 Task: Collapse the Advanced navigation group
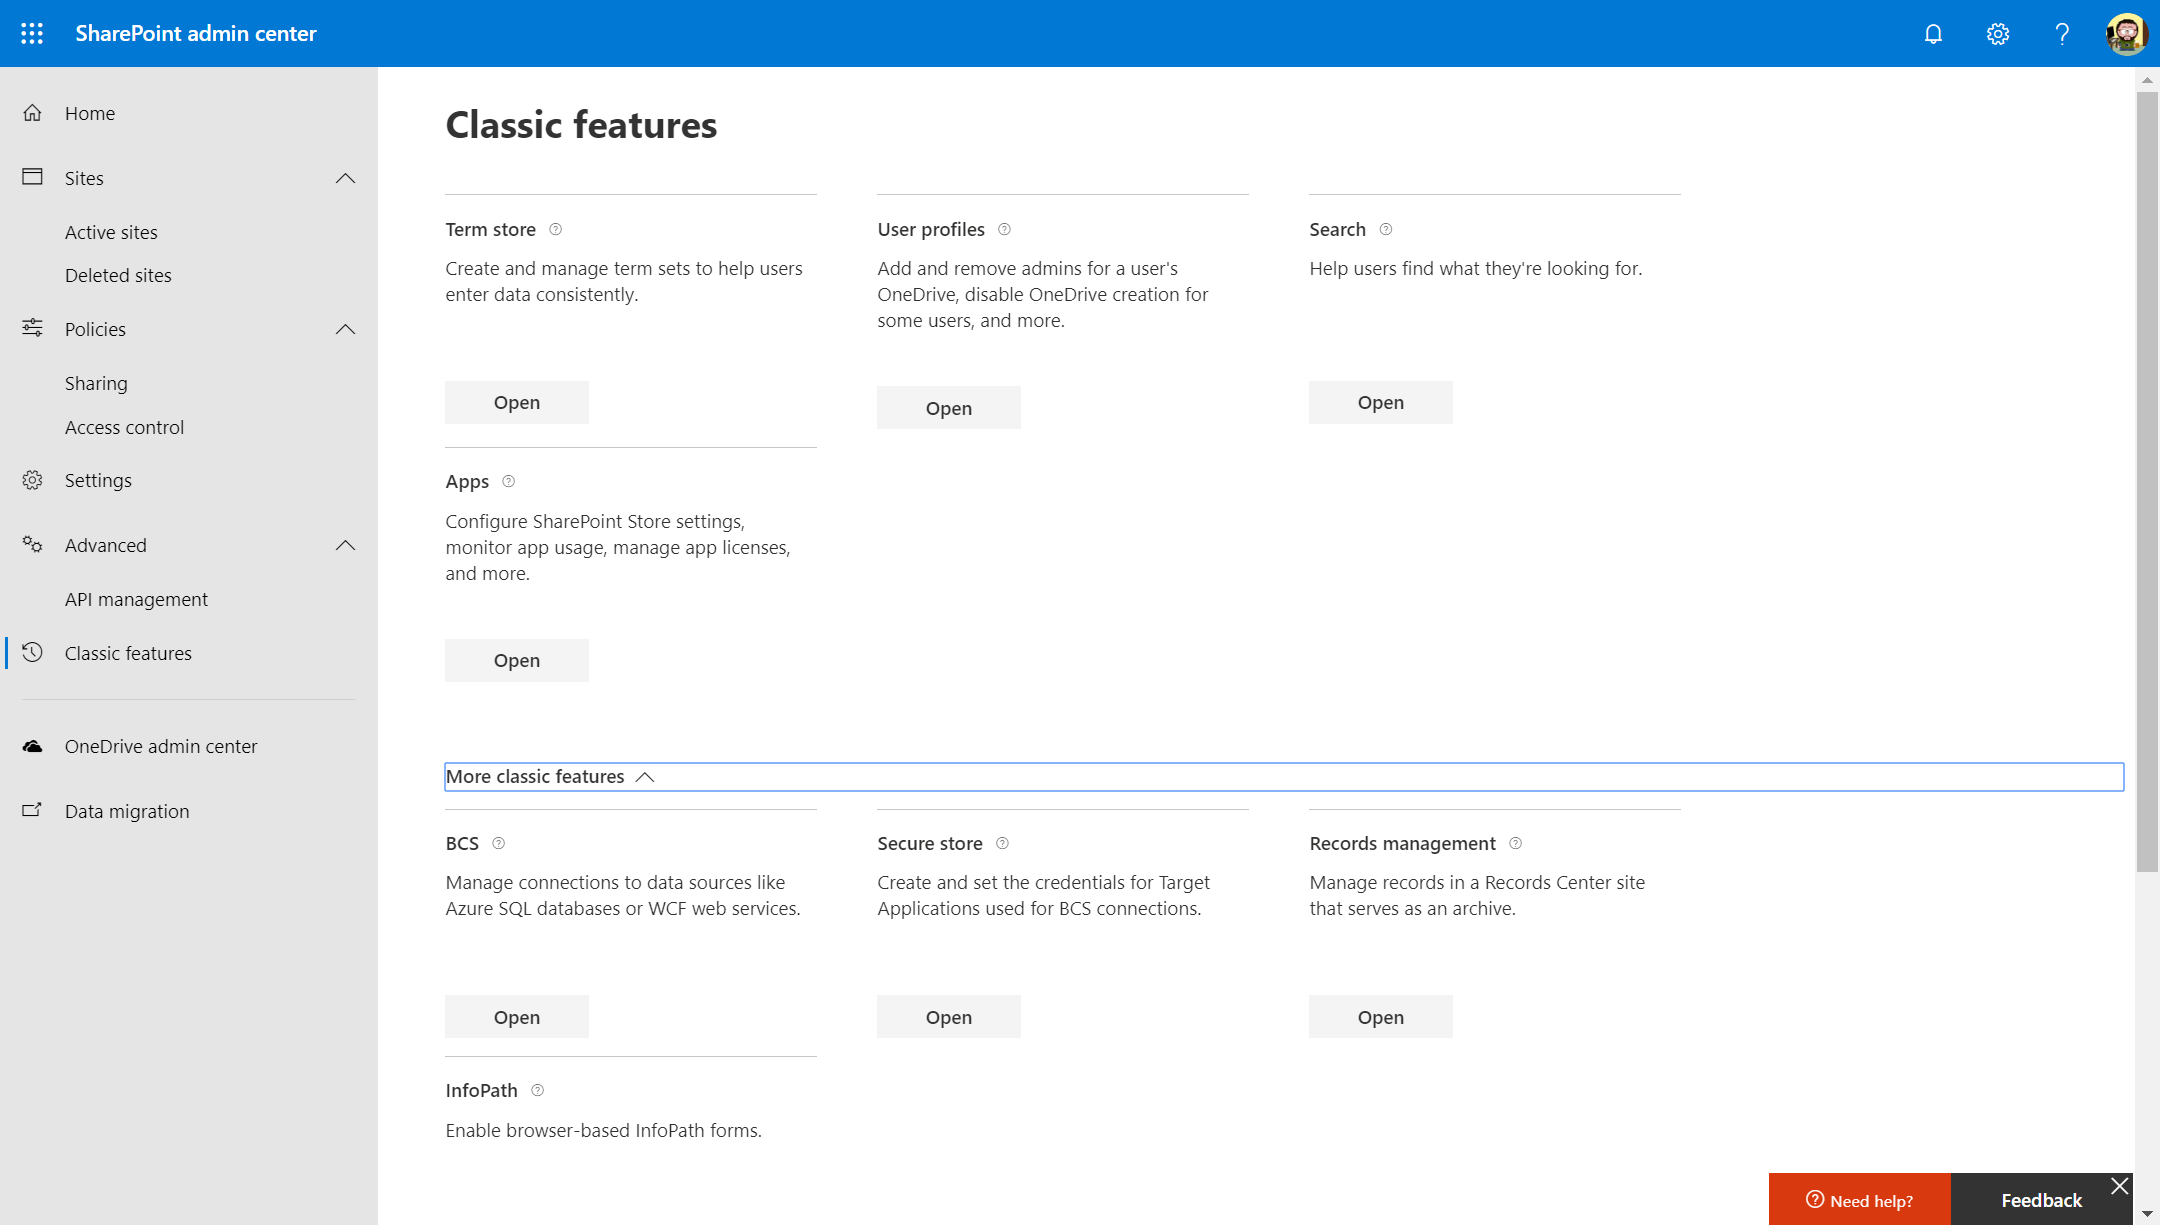(x=345, y=545)
